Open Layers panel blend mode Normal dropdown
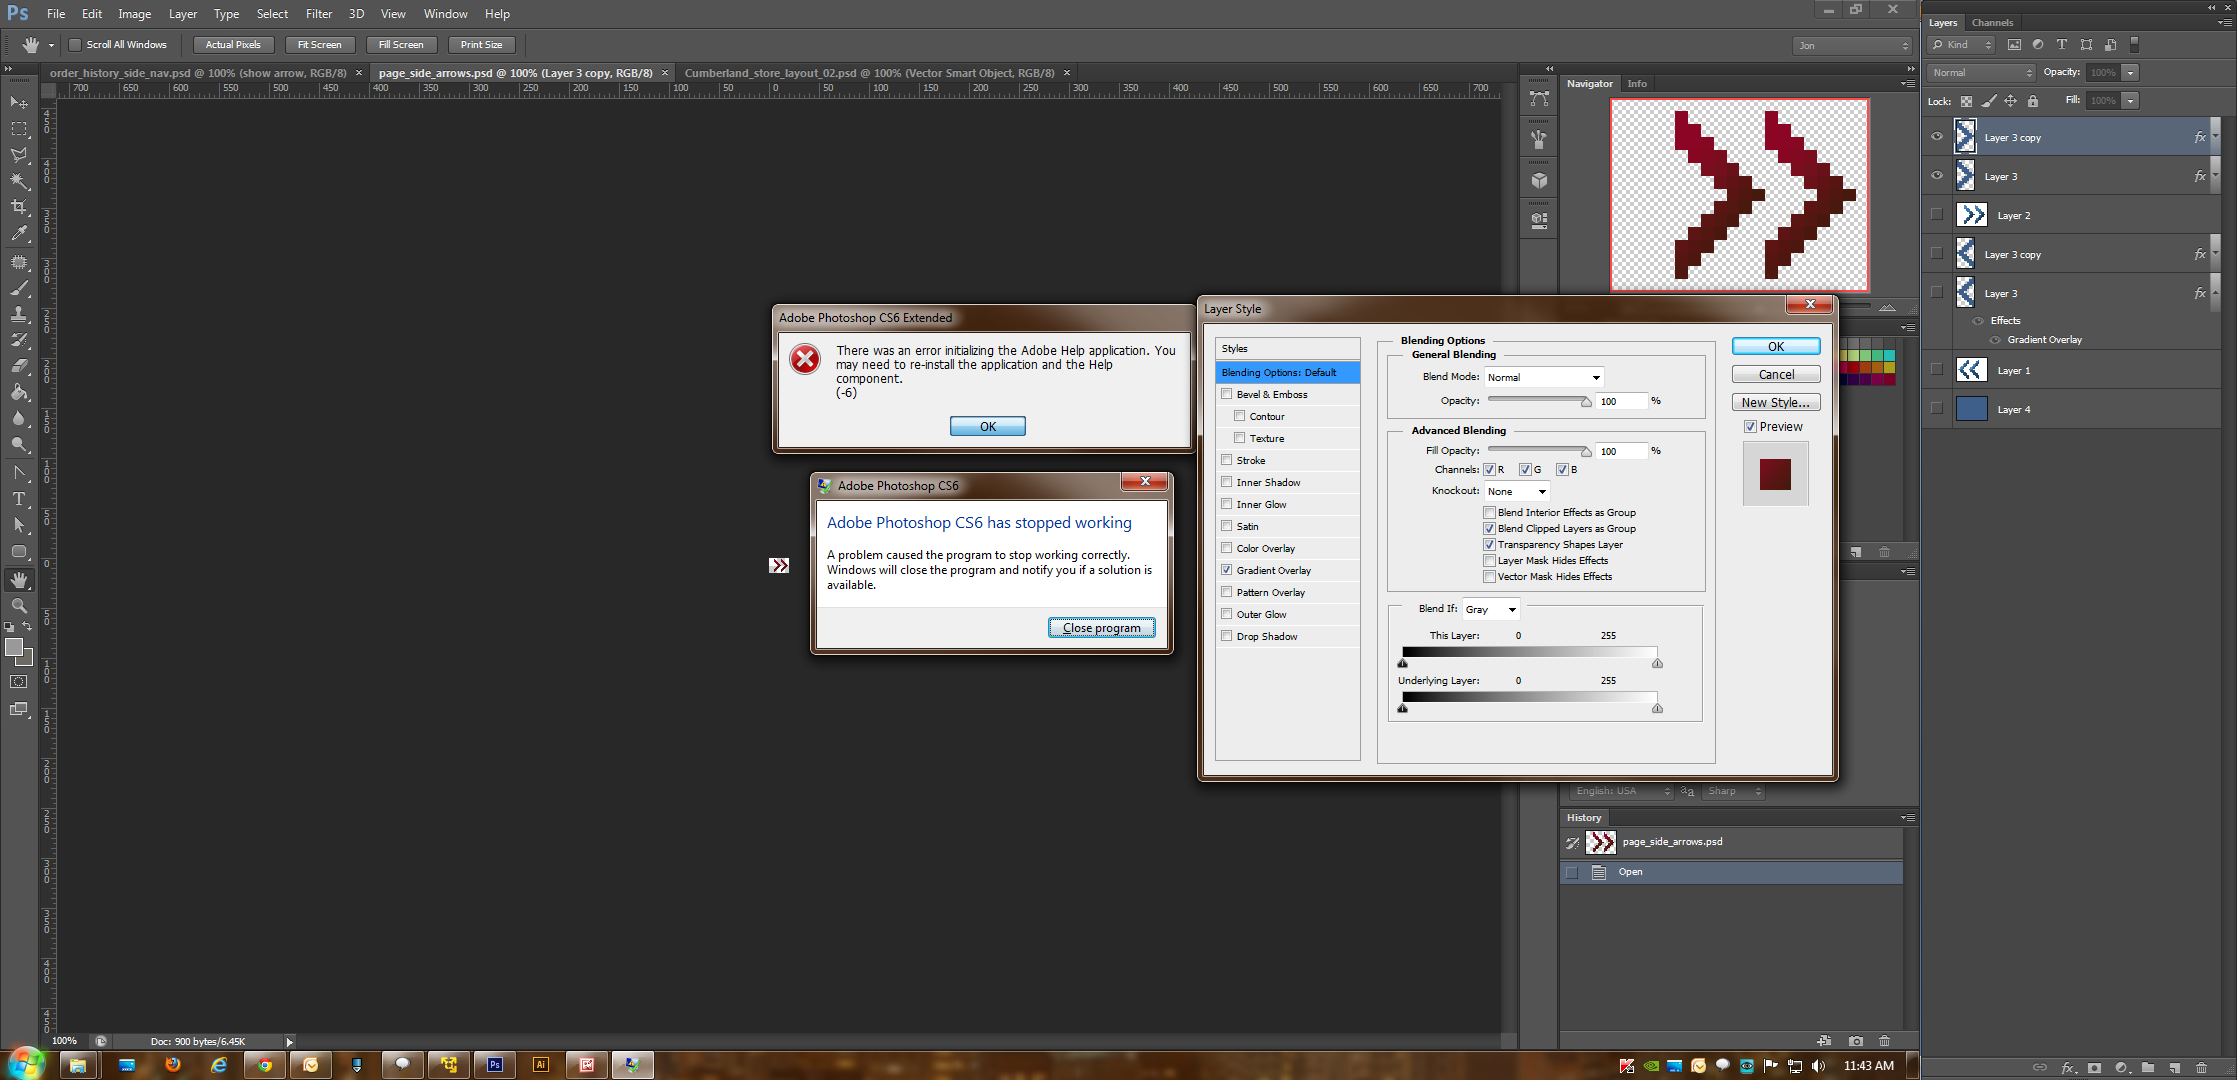The image size is (2237, 1080). coord(1981,73)
